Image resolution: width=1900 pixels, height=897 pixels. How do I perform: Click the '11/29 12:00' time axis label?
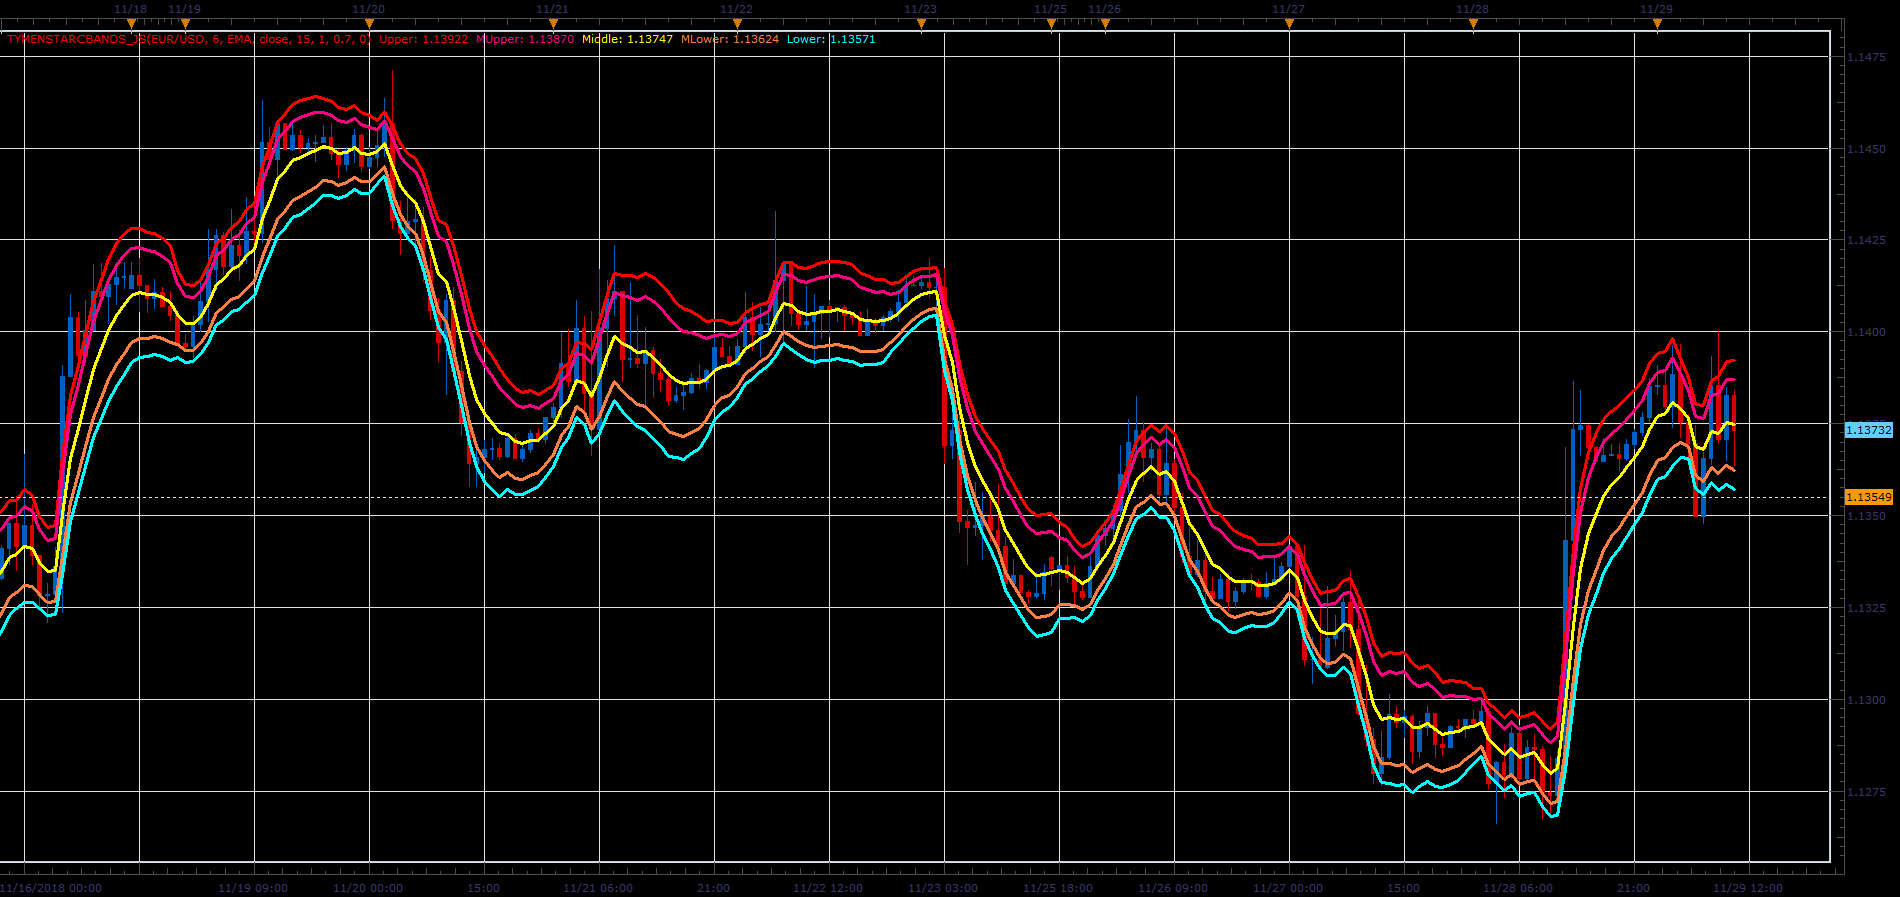click(1748, 888)
